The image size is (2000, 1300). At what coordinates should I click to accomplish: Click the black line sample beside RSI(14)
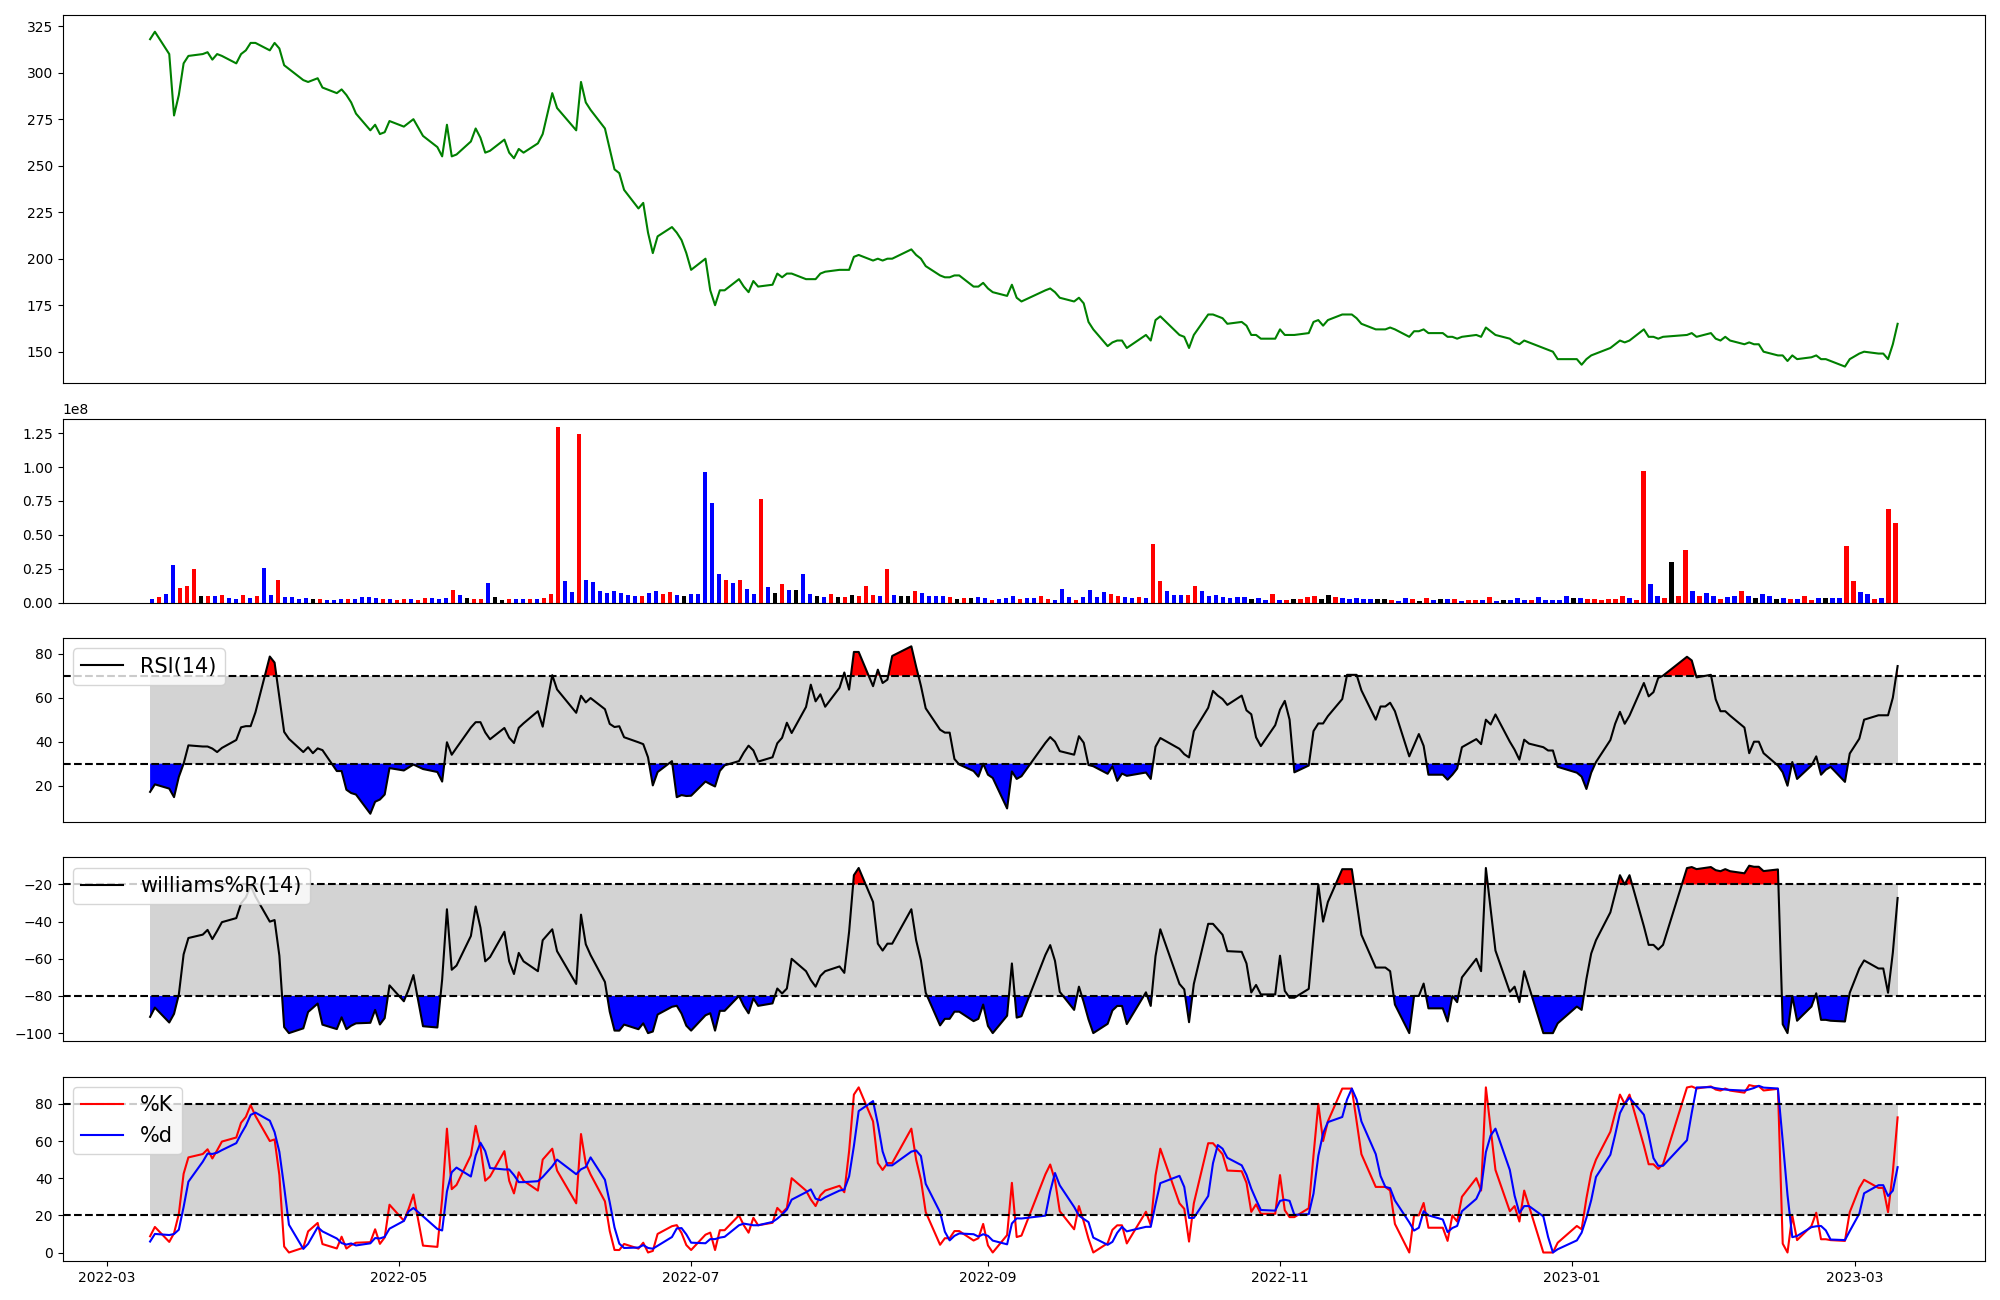pos(102,666)
